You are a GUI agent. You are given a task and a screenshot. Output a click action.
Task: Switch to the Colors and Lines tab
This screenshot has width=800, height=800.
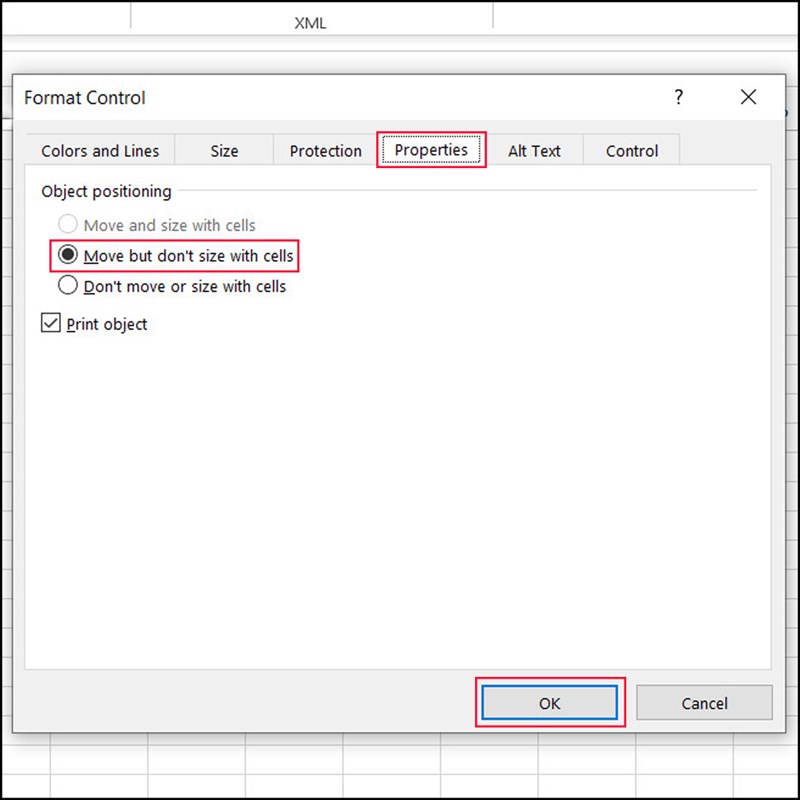pyautogui.click(x=99, y=150)
